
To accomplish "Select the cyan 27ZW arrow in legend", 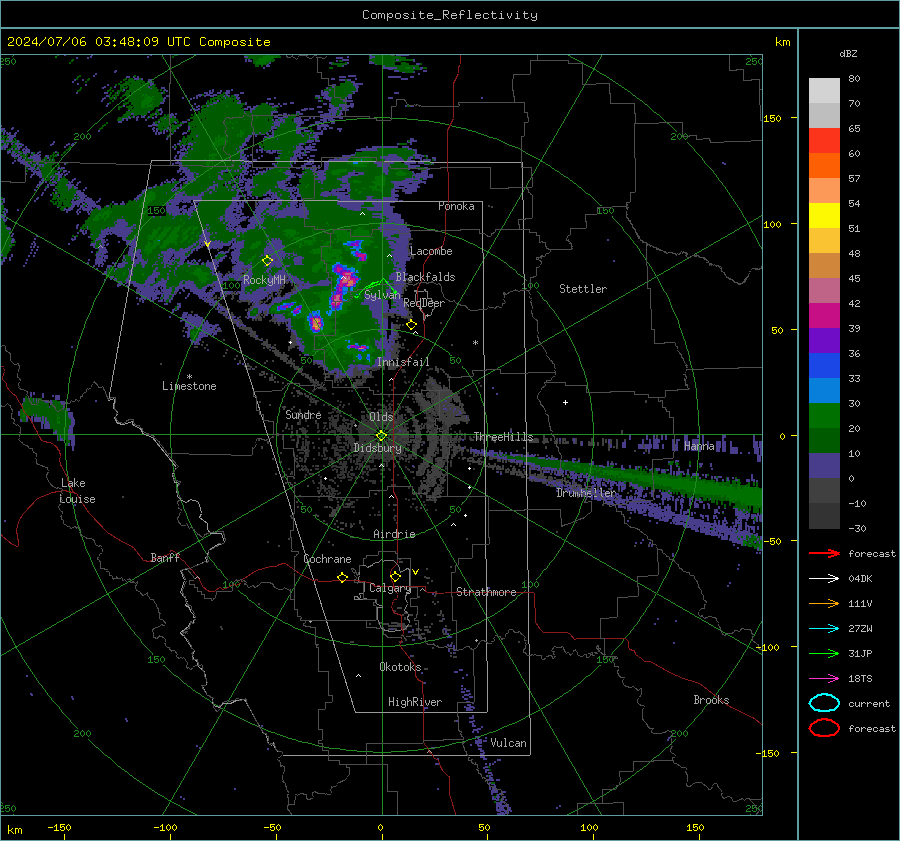I will coord(824,629).
